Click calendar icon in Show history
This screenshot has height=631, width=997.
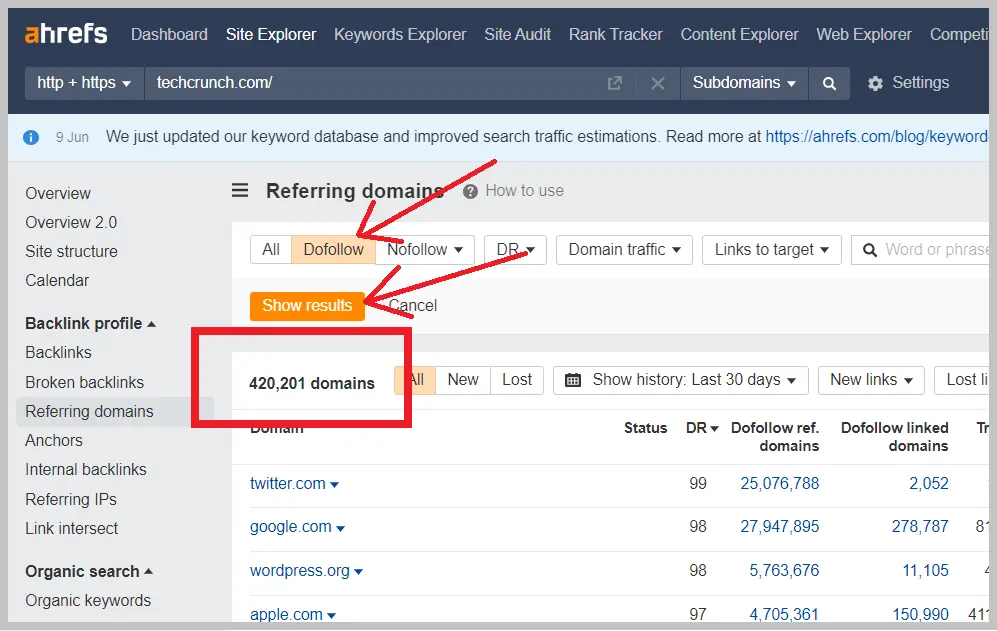[x=573, y=380]
